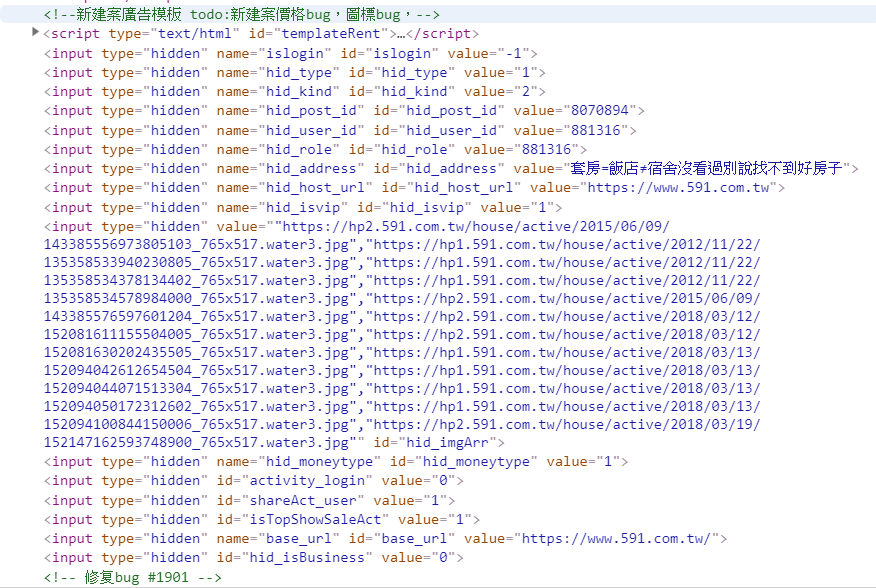Click filename 15209405017231​2602_765x517.water3.jpg
This screenshot has width=876, height=588.
tap(196, 406)
